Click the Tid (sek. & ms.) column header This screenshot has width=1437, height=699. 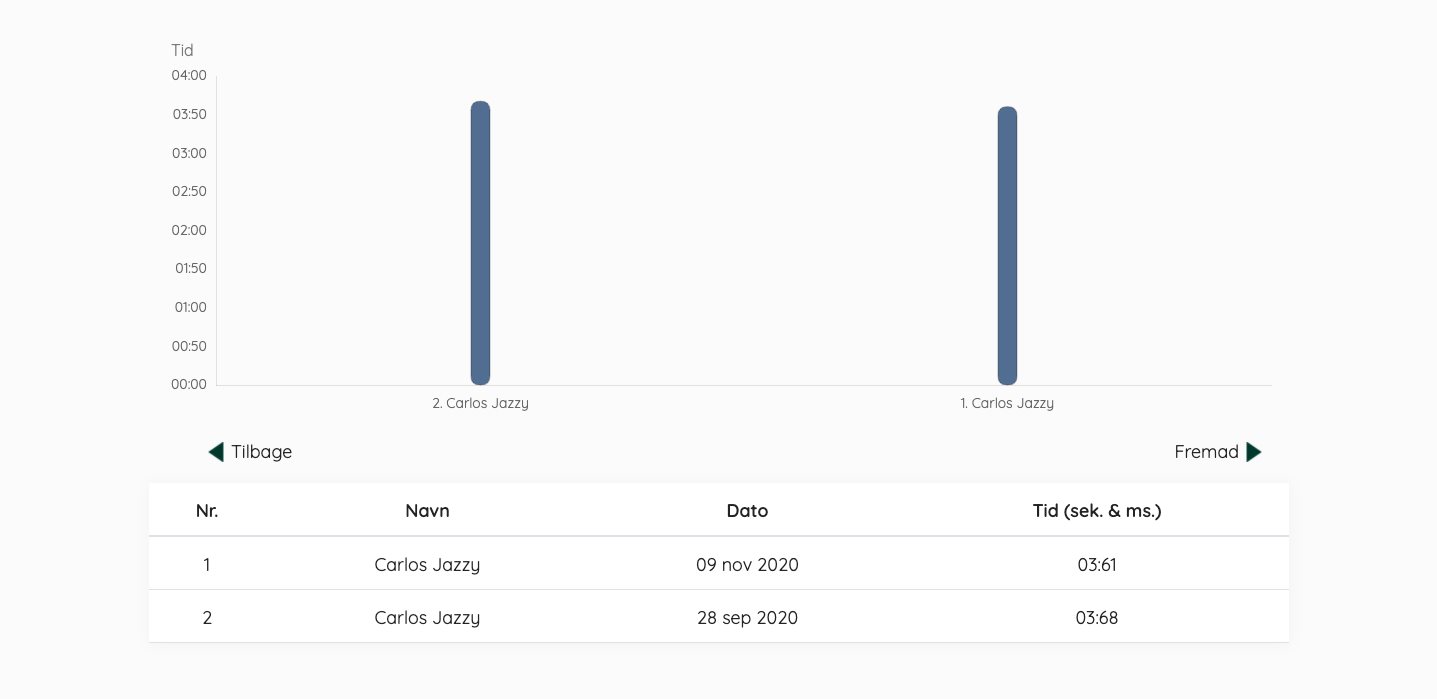tap(1097, 511)
